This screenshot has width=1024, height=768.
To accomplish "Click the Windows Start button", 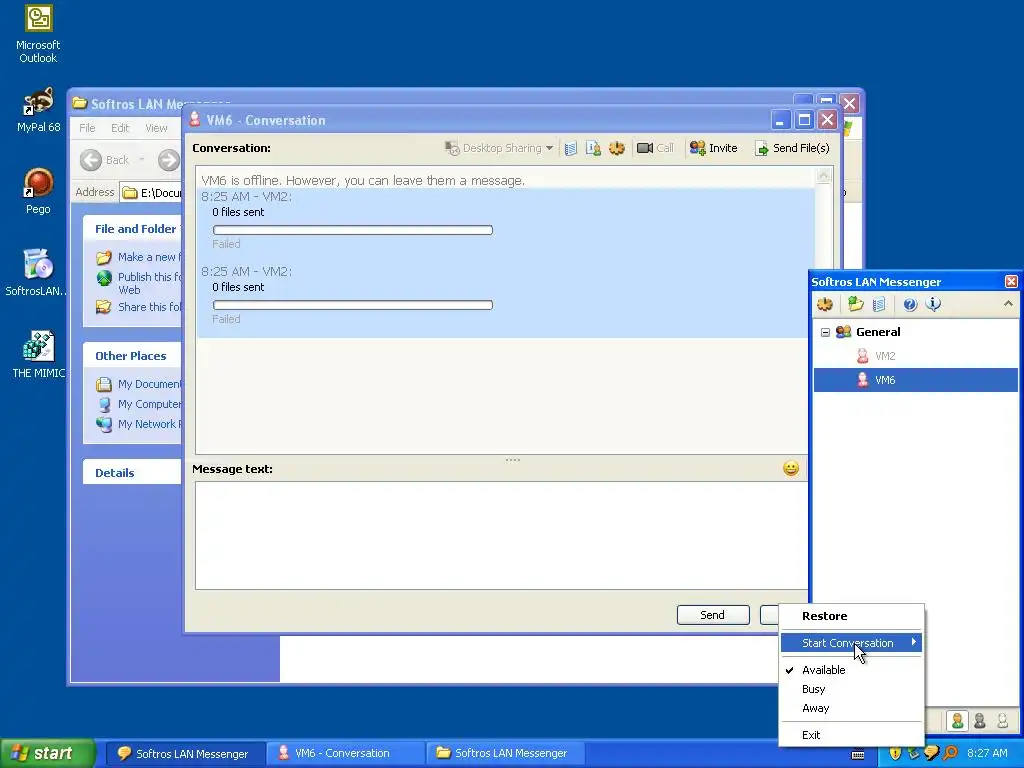I will click(x=47, y=754).
